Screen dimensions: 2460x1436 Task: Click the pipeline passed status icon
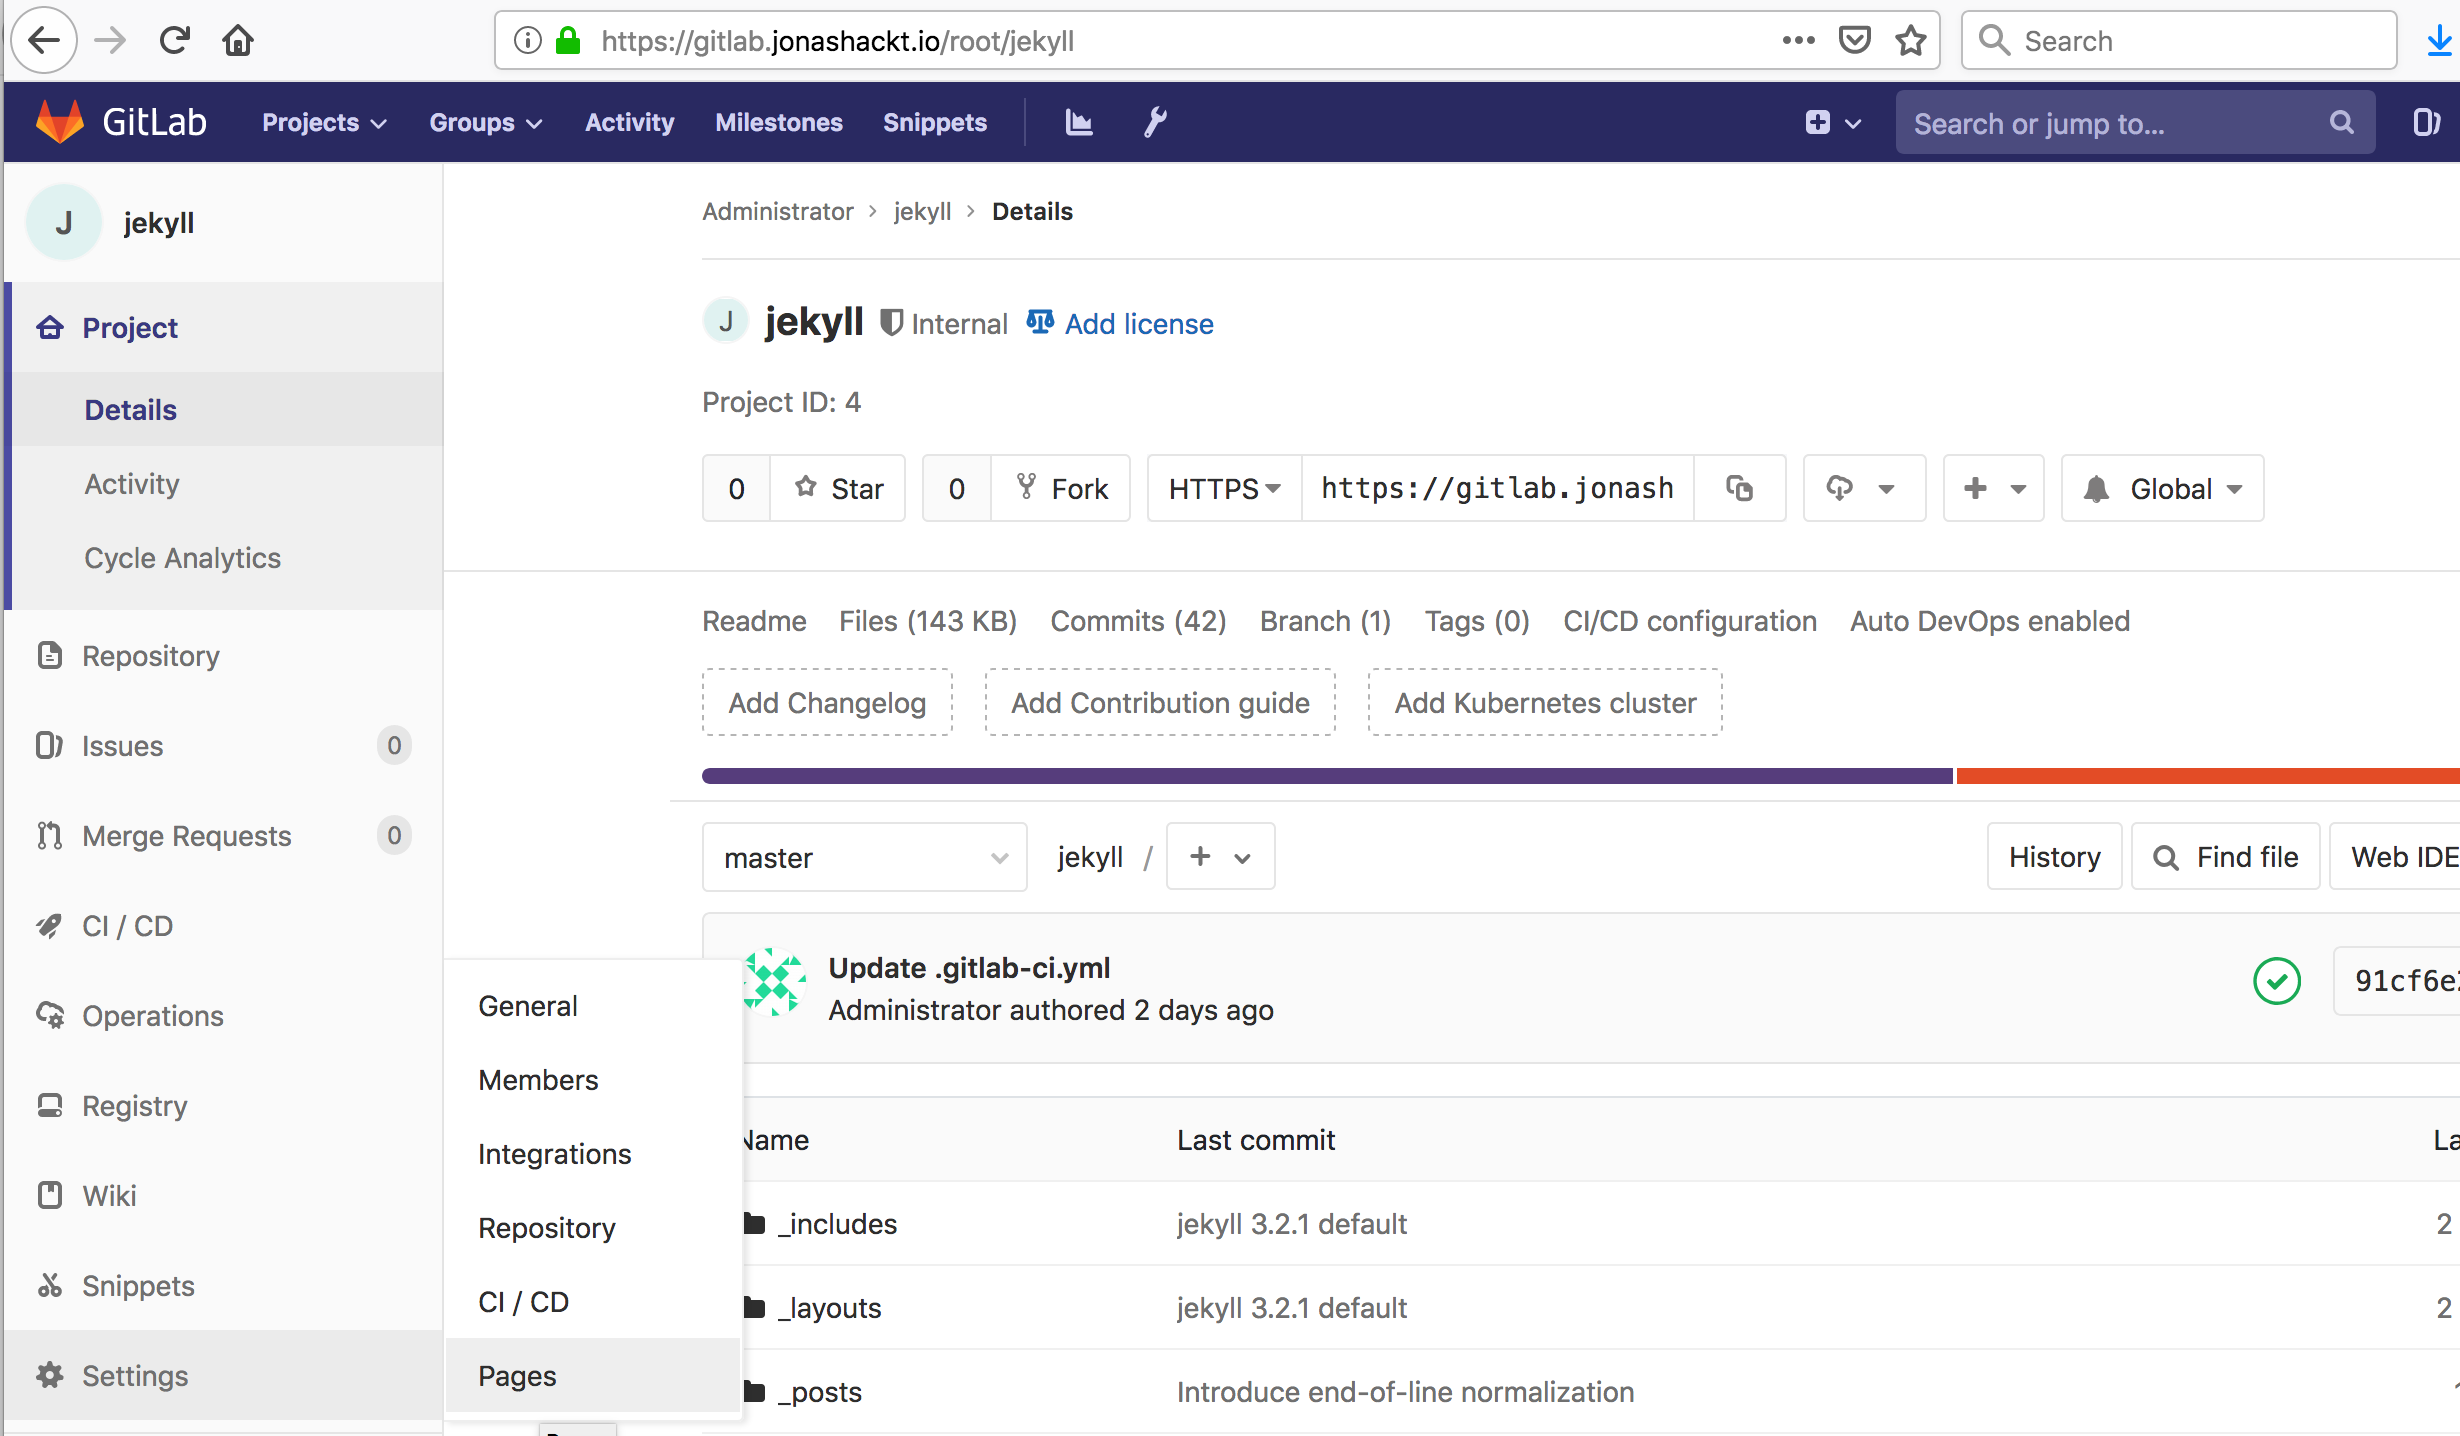2277,981
